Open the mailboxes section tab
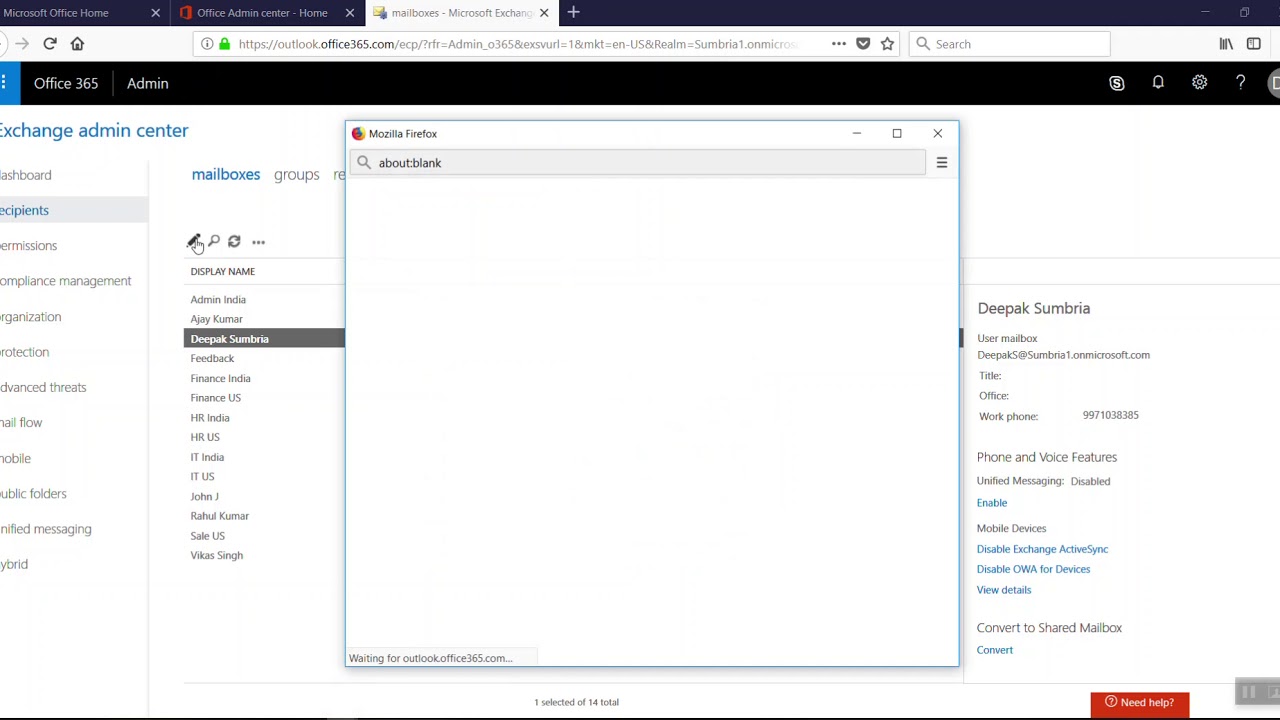Screen dimensions: 1280x720 (x=225, y=174)
